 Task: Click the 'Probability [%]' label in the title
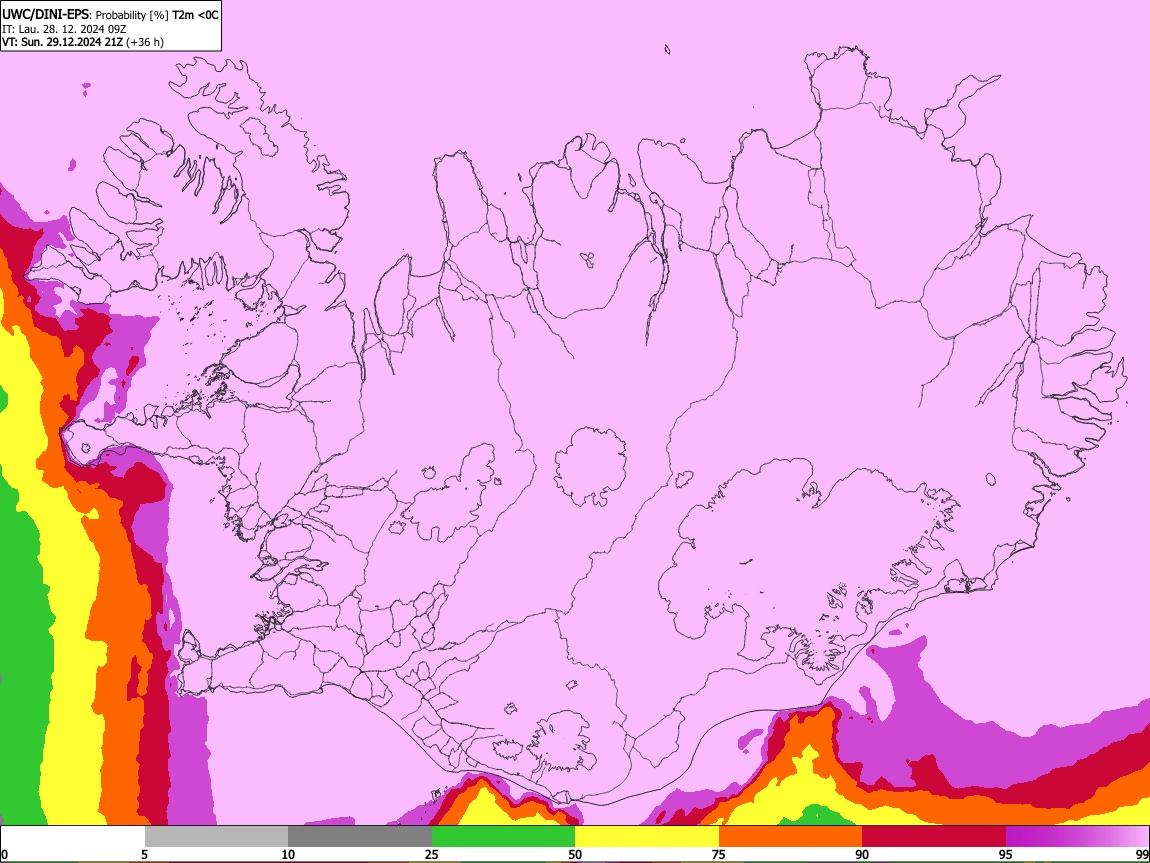(132, 15)
